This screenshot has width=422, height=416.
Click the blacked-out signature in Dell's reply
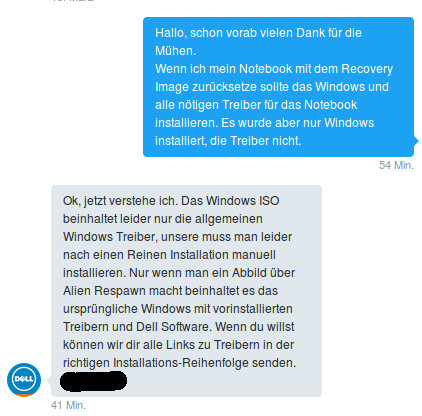[x=93, y=381]
